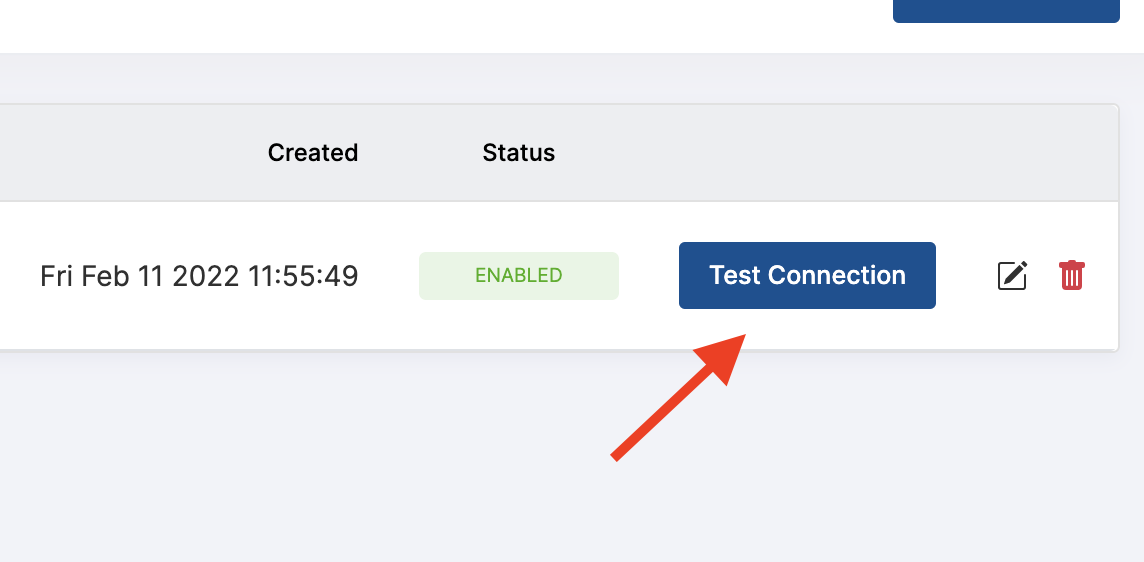Click the red arrow annotation
The image size is (1144, 562).
coord(679,397)
